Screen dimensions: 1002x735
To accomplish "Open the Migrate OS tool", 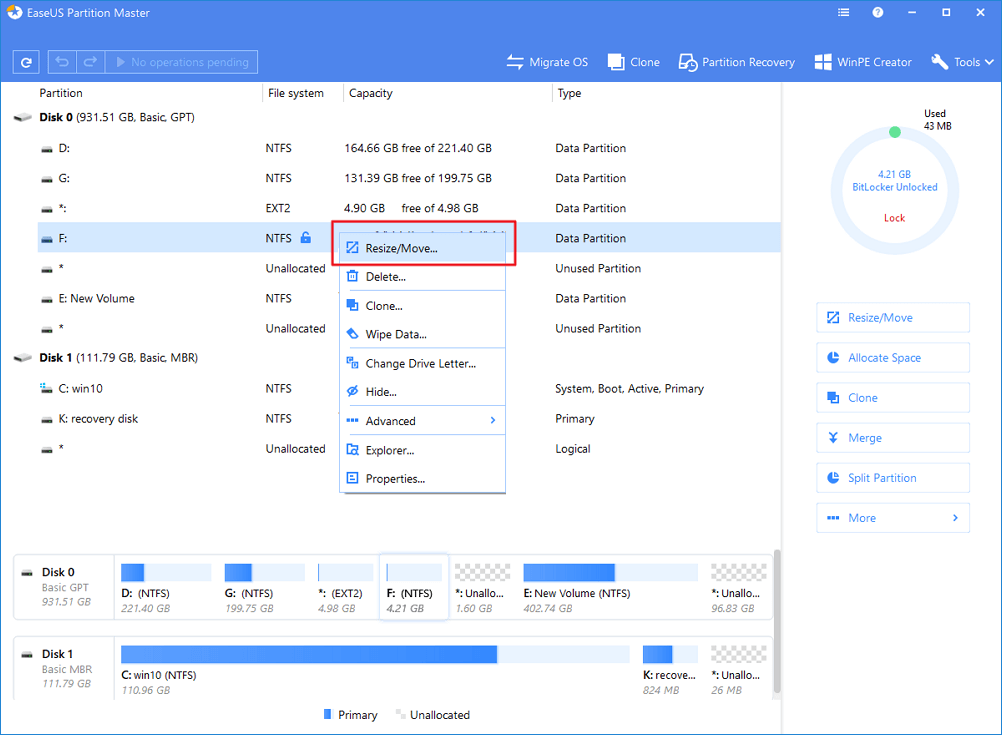I will tap(547, 62).
